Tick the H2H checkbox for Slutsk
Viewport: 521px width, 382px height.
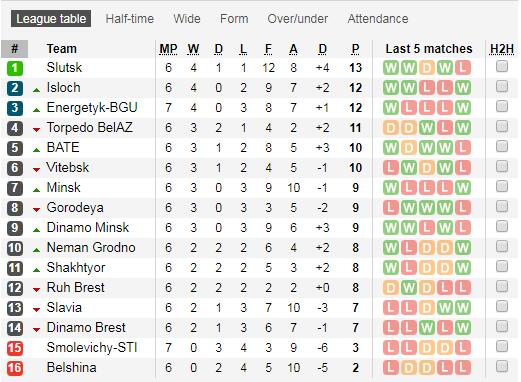coord(502,66)
